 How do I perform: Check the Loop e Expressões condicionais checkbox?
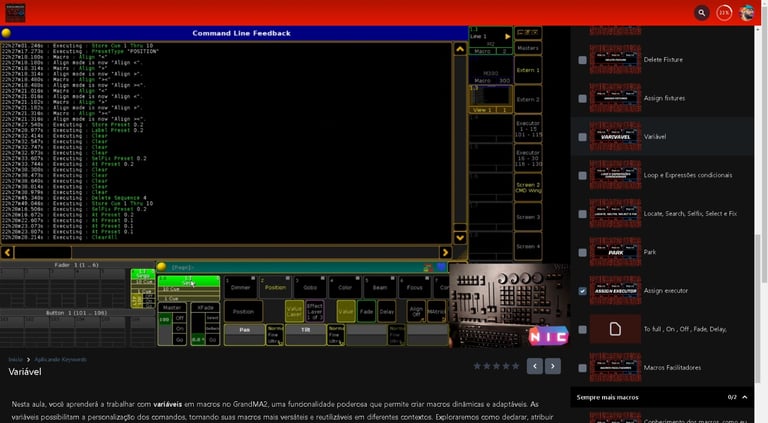click(x=582, y=175)
